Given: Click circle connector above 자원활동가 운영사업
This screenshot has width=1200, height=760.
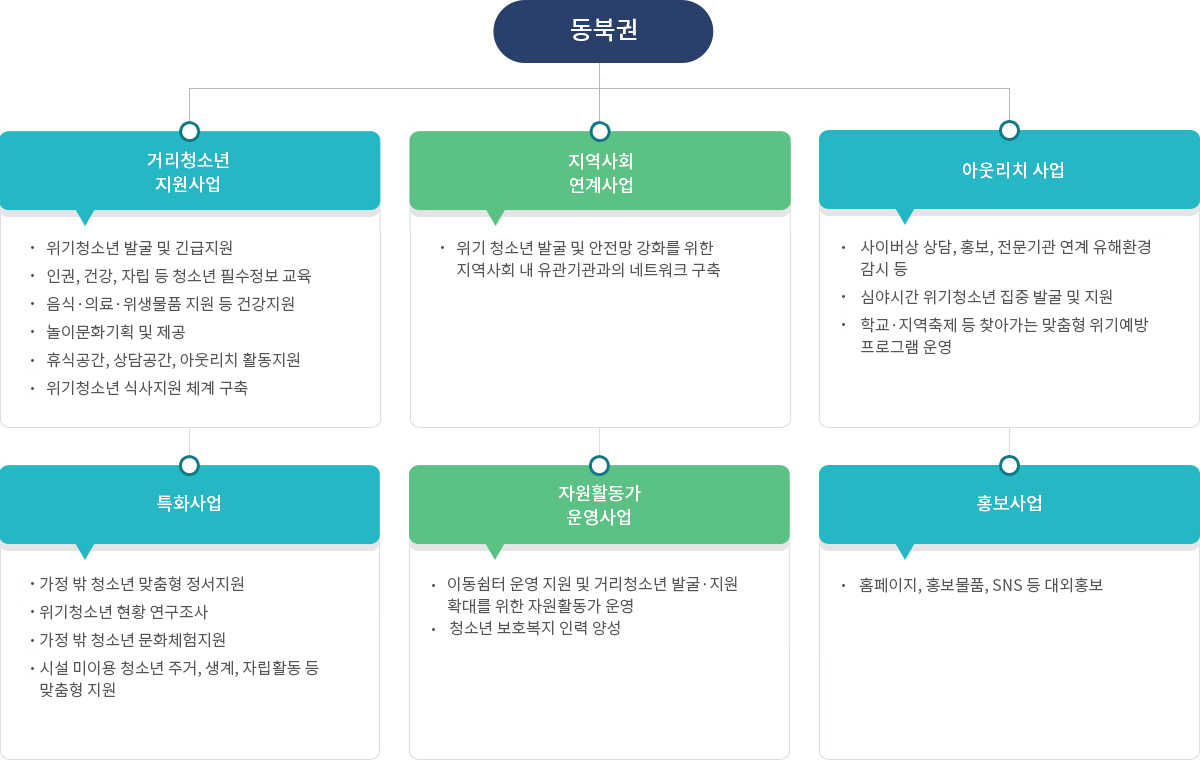Looking at the screenshot, I should click(x=599, y=465).
